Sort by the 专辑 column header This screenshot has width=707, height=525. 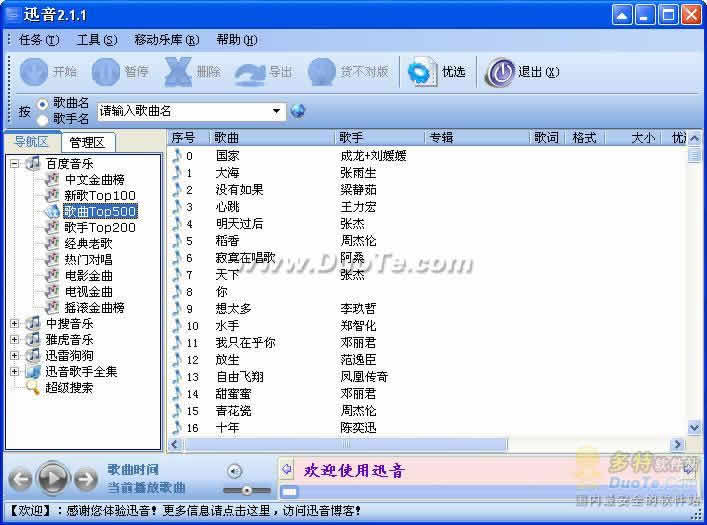[x=477, y=138]
